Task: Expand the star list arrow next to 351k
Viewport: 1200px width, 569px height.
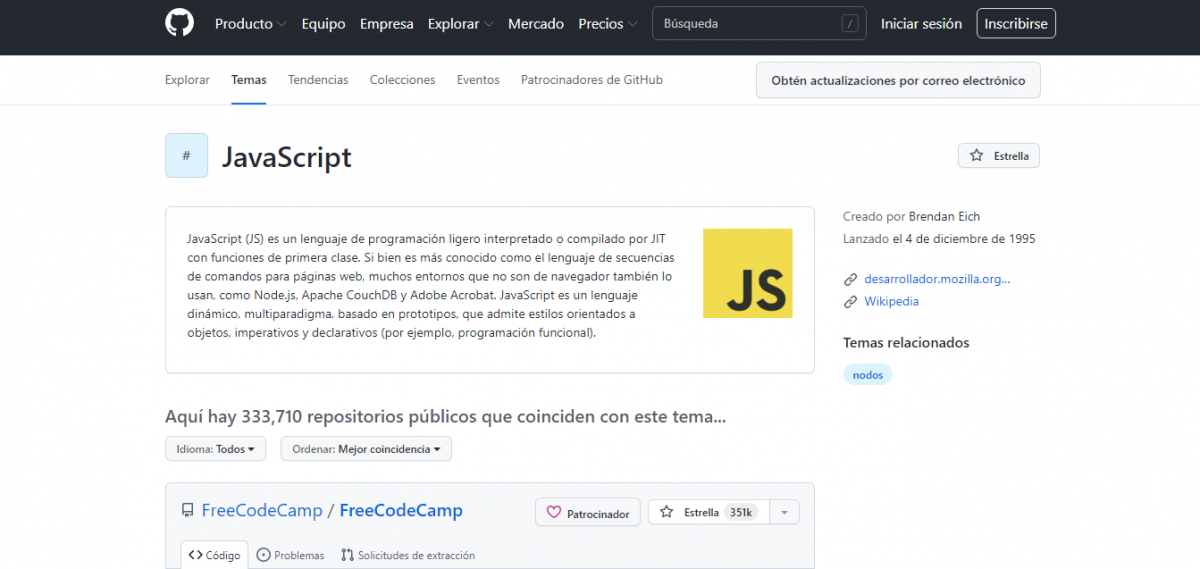Action: [784, 512]
